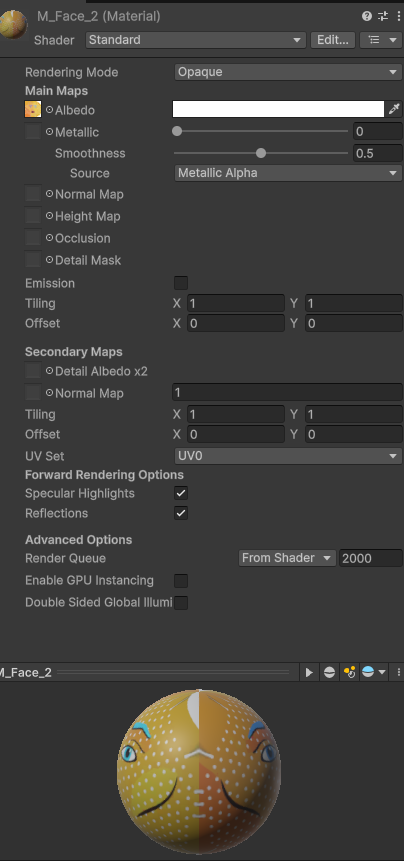Image resolution: width=404 pixels, height=861 pixels.
Task: Pick Albedo color with the eyedropper
Action: tap(394, 109)
